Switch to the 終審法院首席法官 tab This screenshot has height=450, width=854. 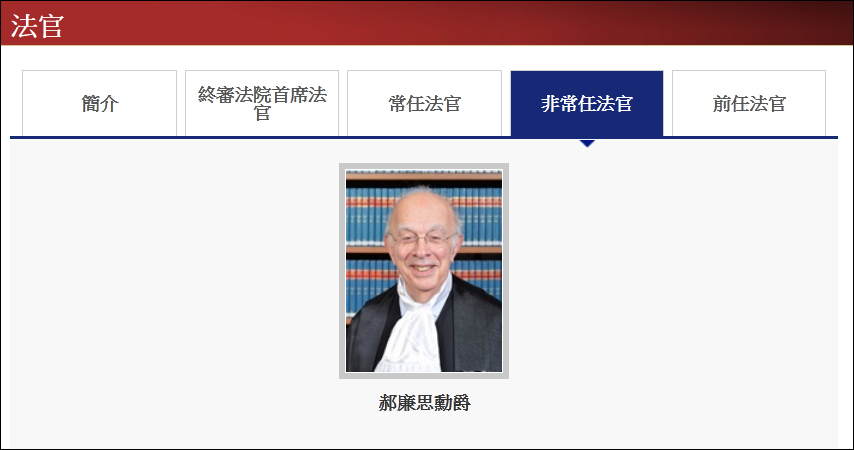pos(262,103)
